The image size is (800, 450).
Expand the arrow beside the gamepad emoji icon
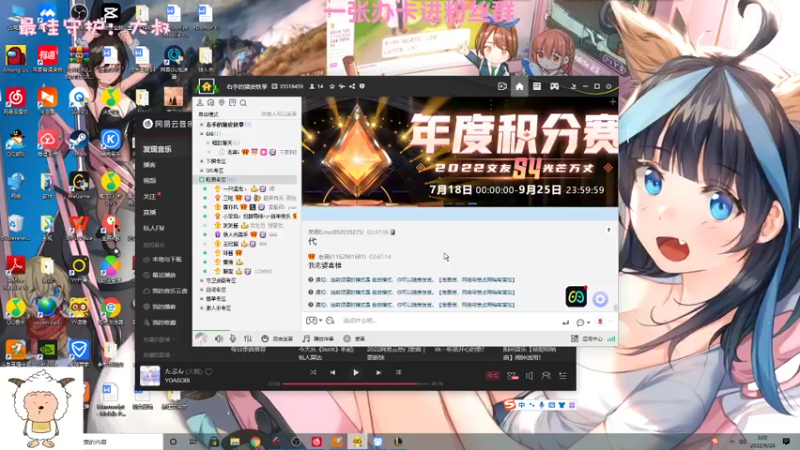pos(320,321)
